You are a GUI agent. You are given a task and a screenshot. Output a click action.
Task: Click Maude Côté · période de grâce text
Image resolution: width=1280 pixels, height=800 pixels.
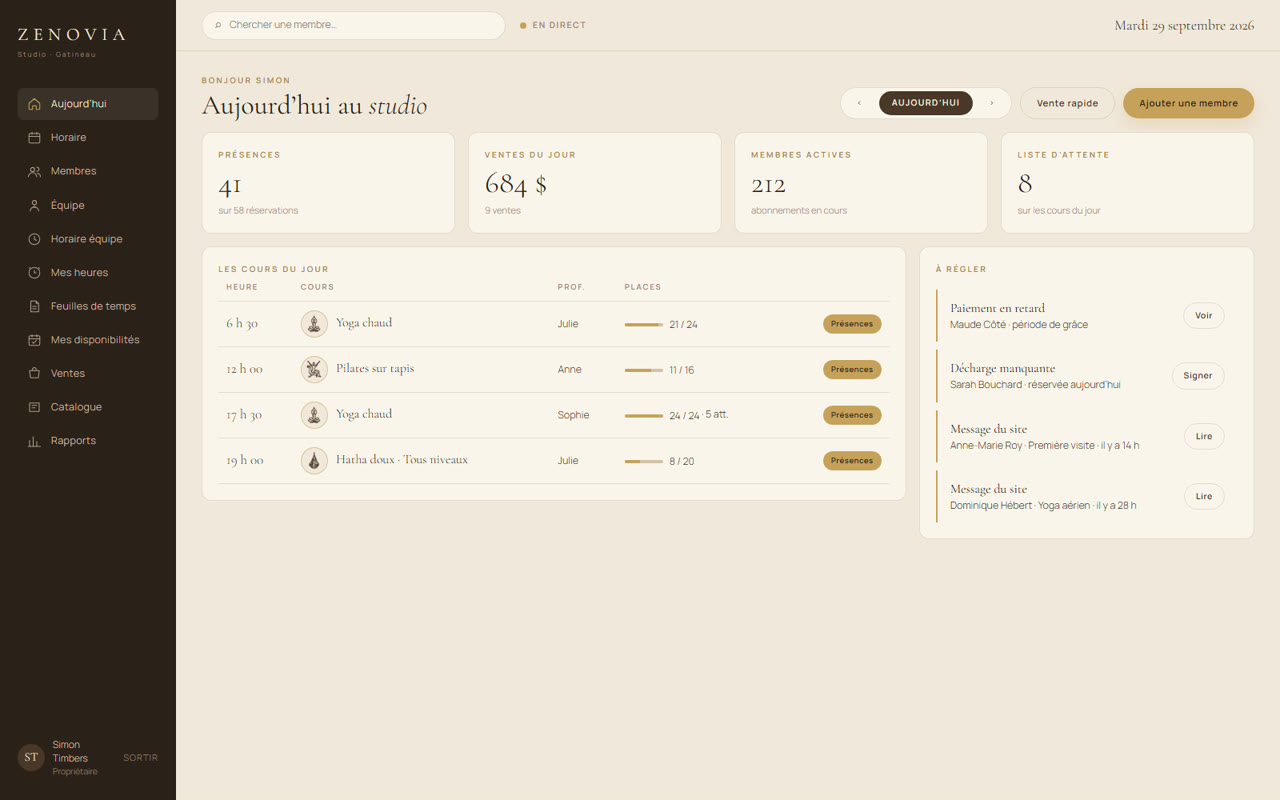(x=1019, y=325)
